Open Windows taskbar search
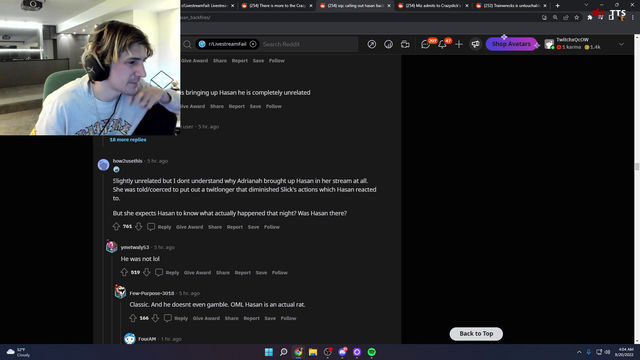 tap(283, 352)
